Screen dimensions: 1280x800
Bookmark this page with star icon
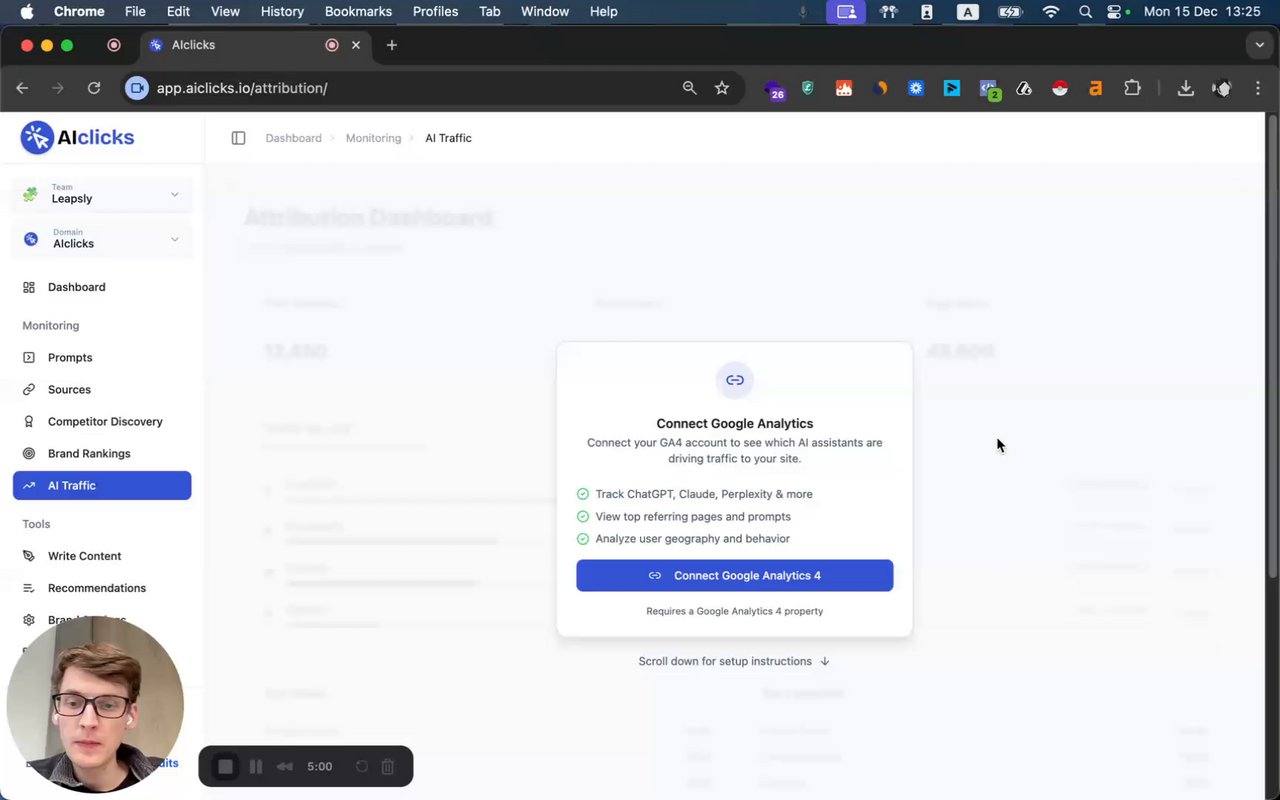point(722,88)
